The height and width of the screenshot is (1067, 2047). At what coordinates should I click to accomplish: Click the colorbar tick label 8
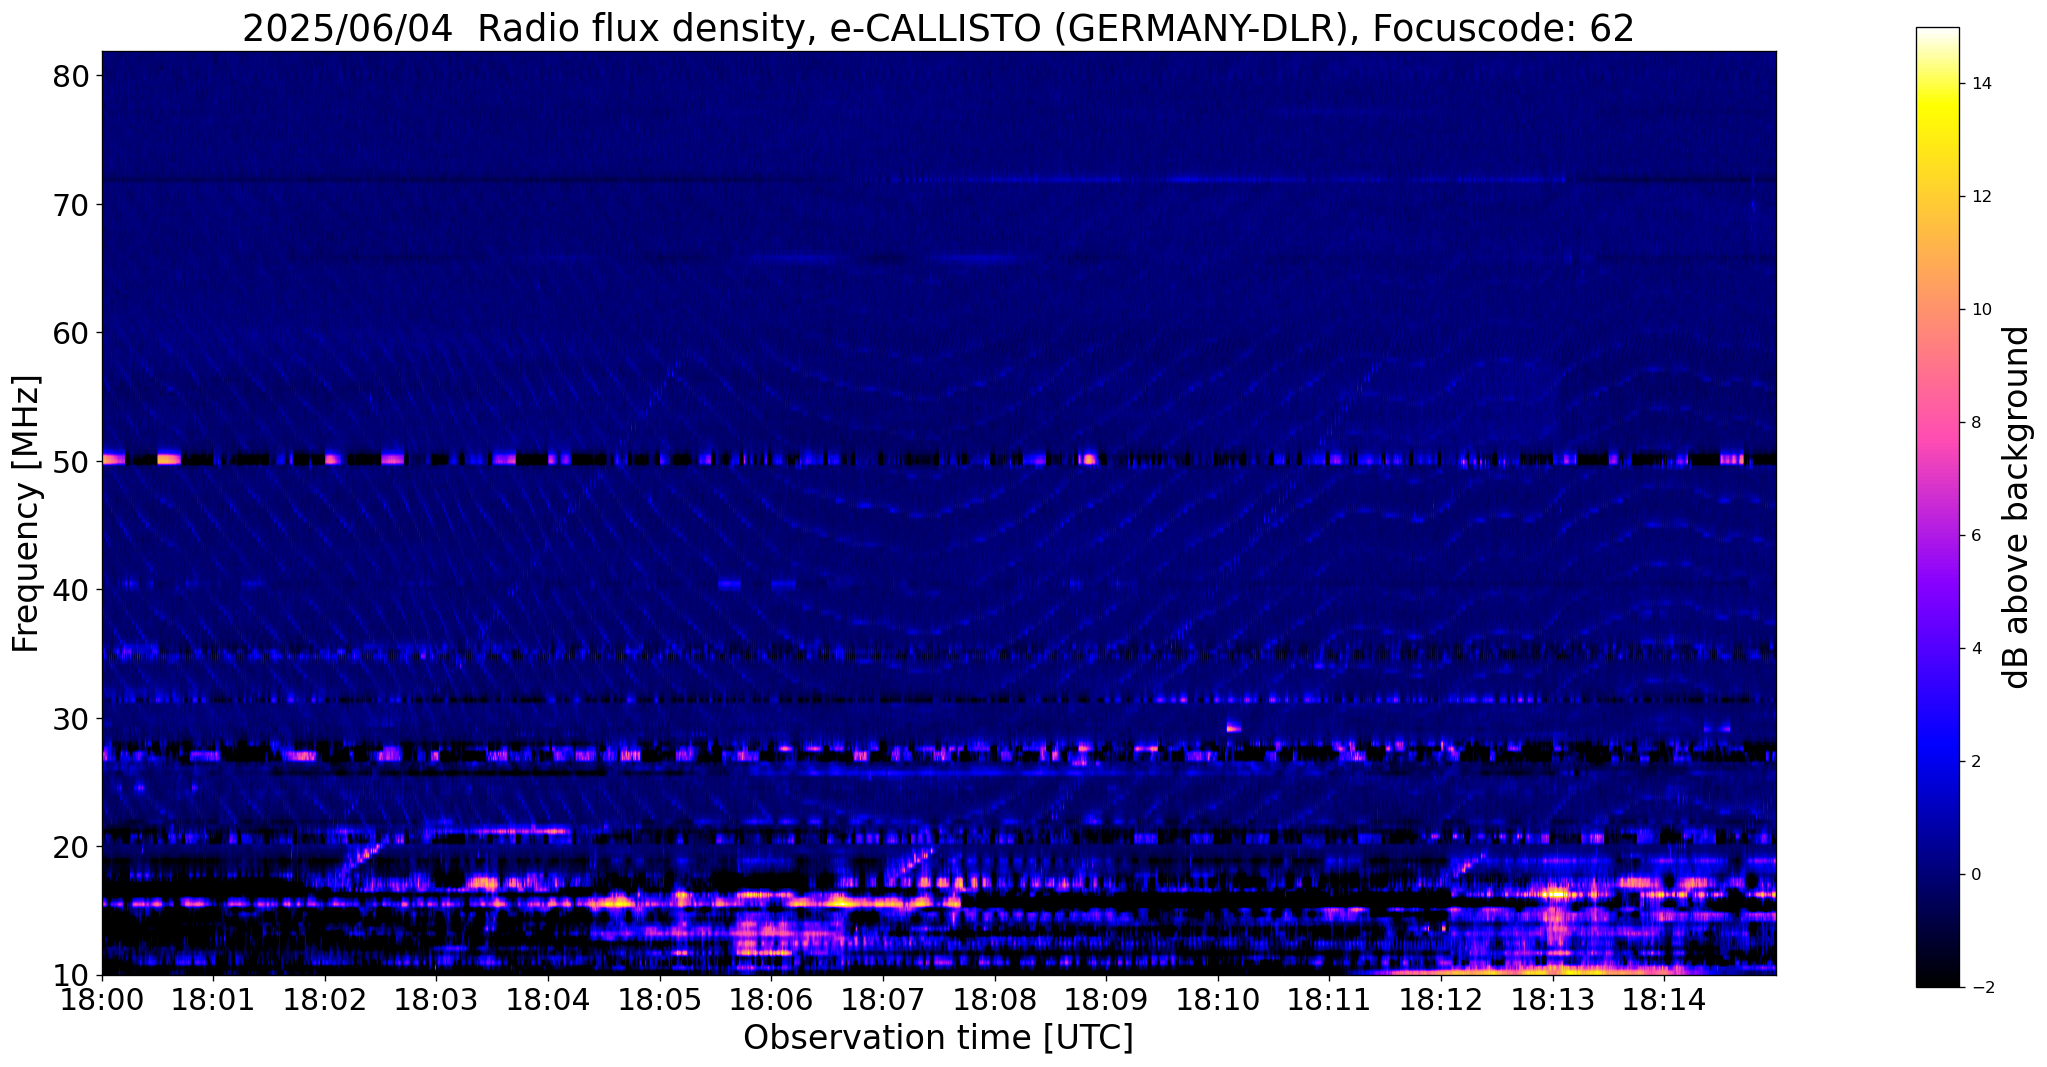click(1975, 423)
